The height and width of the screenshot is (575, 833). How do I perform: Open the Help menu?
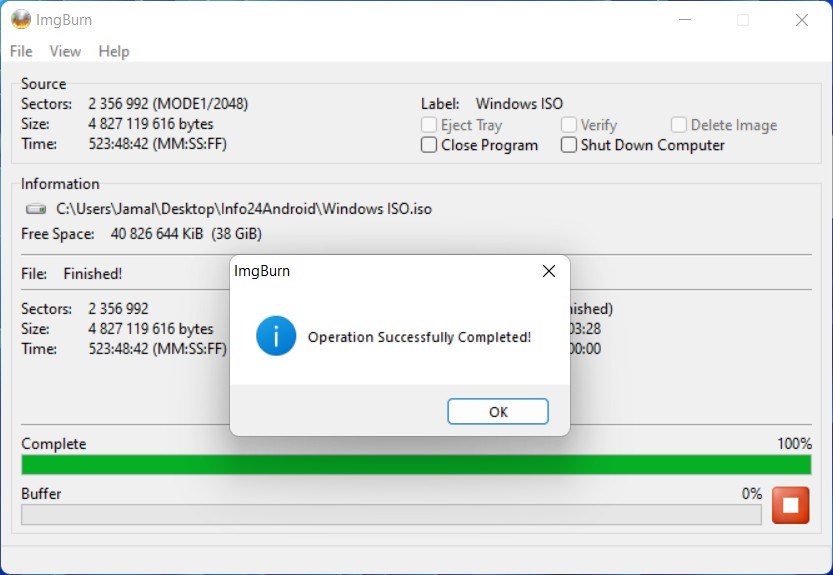pyautogui.click(x=114, y=51)
